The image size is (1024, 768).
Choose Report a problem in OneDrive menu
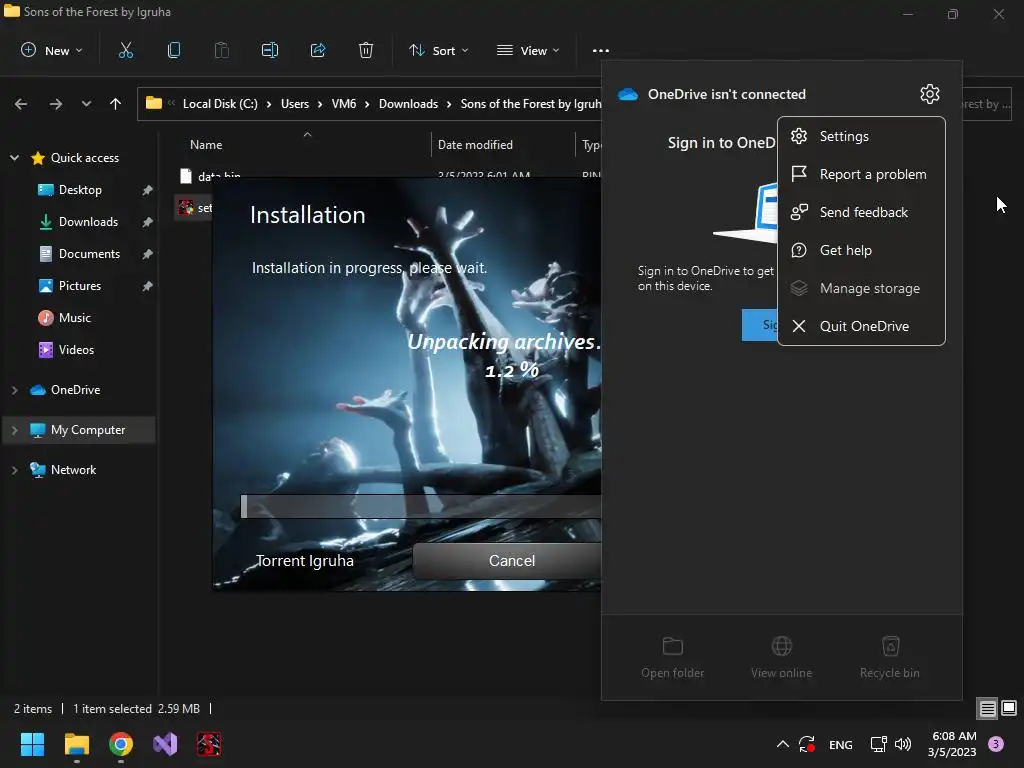pos(861,174)
